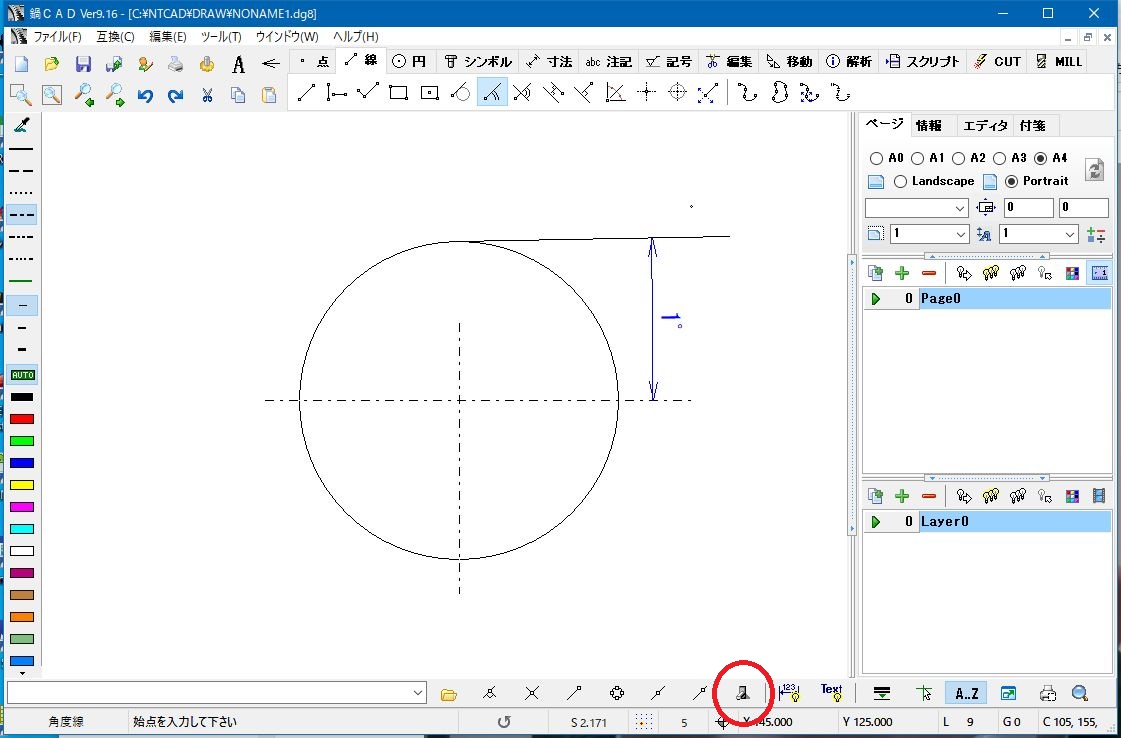Pick color with the eyedropper tool
The image size is (1121, 738).
[21, 126]
